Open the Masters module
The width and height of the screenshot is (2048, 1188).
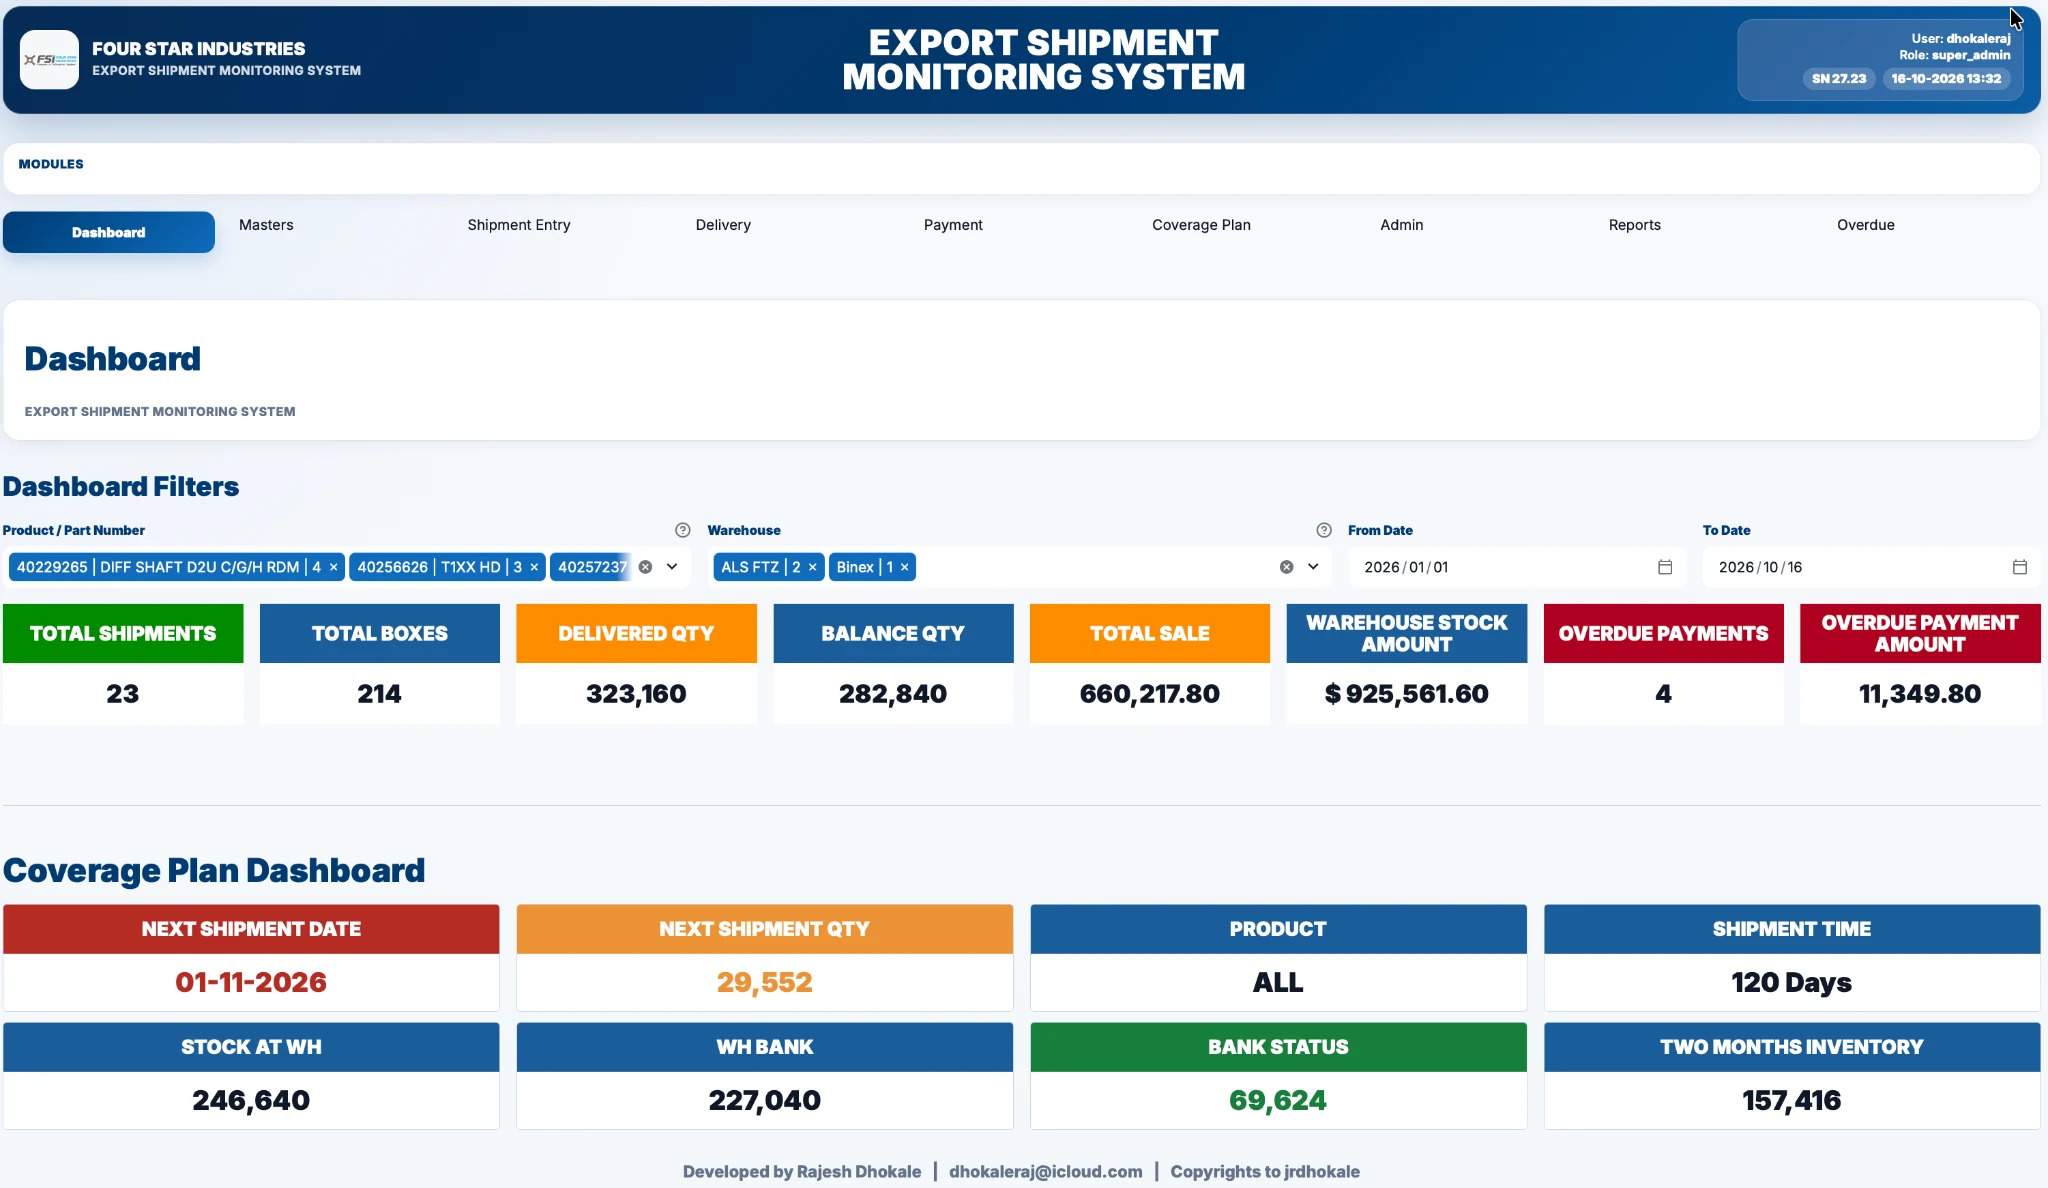[266, 225]
